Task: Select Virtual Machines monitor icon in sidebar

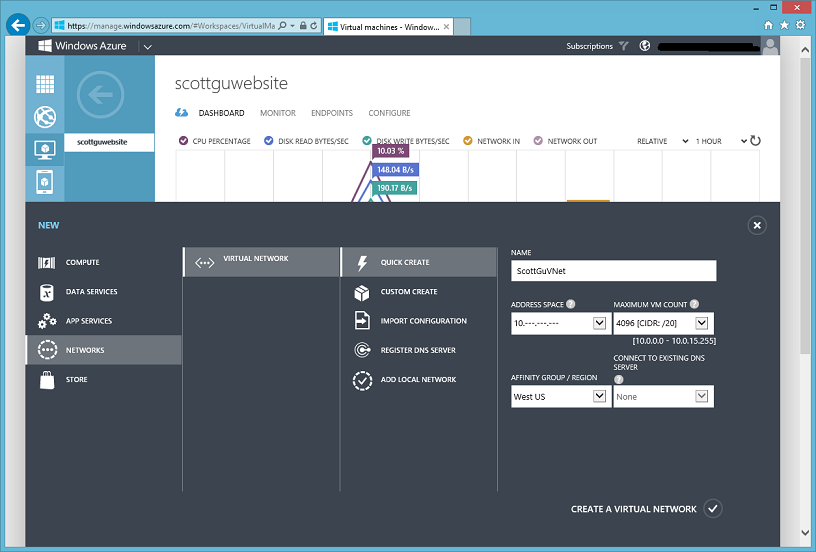Action: click(x=45, y=150)
